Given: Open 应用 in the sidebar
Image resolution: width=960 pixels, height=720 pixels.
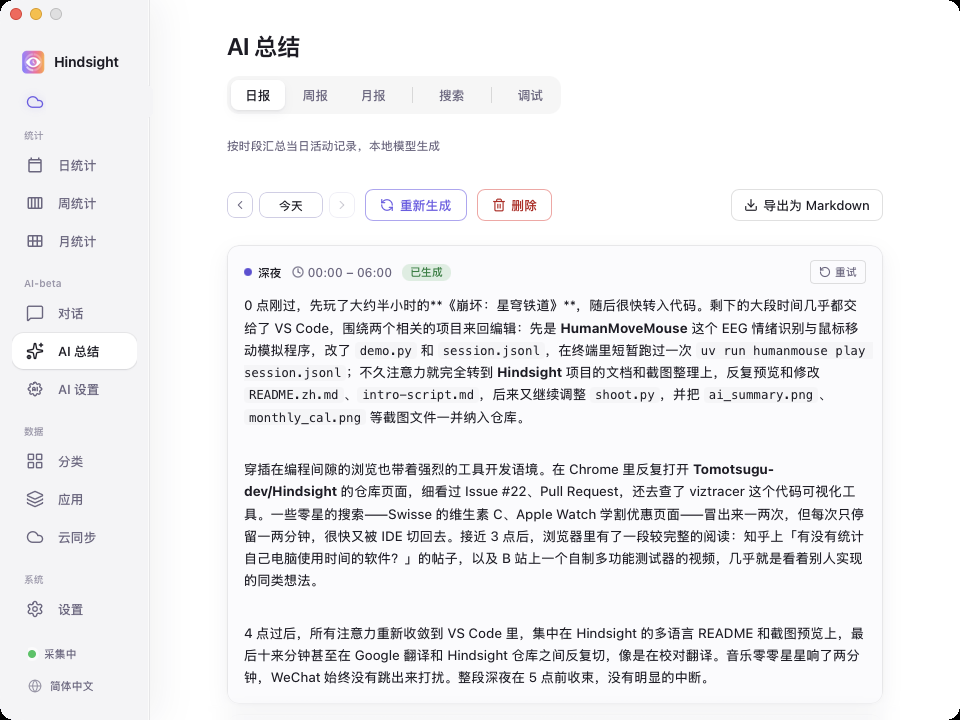Looking at the screenshot, I should click(75, 499).
